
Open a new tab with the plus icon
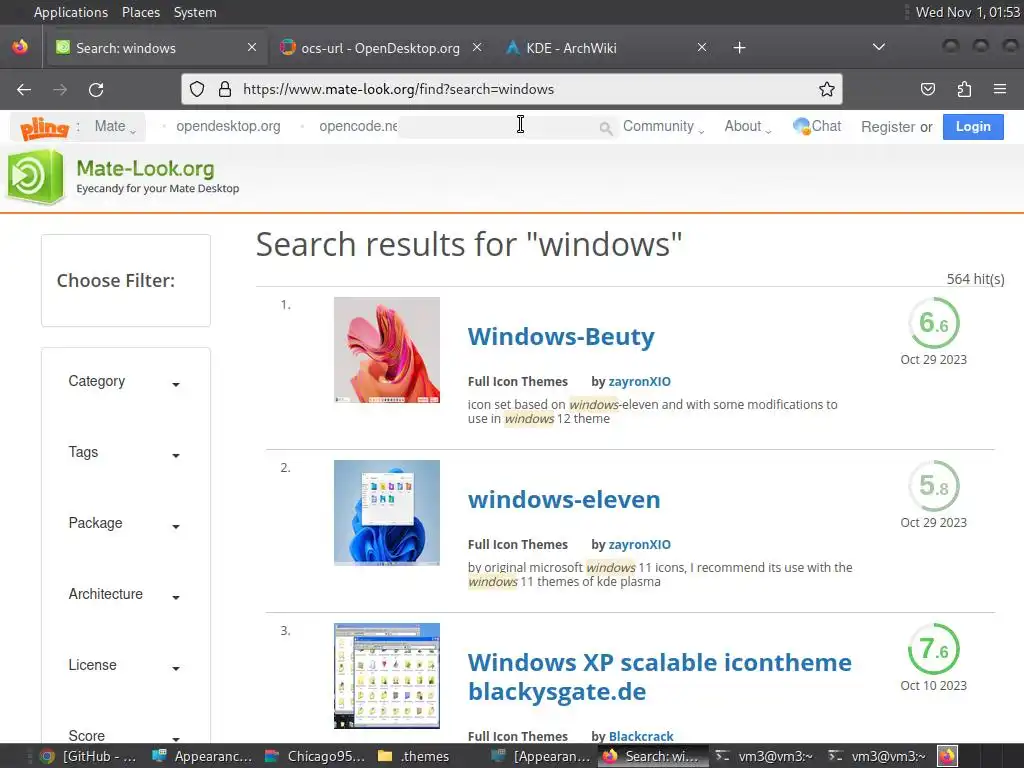(739, 48)
